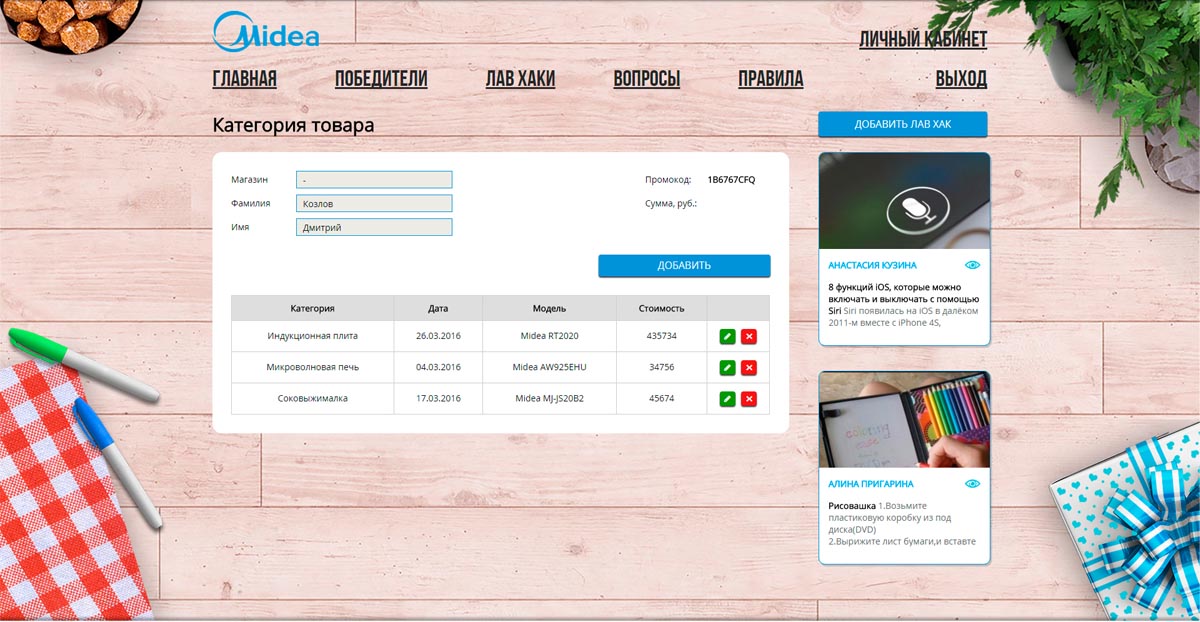Click the Имя field containing Дмитрий
This screenshot has width=1200, height=622.
[374, 228]
